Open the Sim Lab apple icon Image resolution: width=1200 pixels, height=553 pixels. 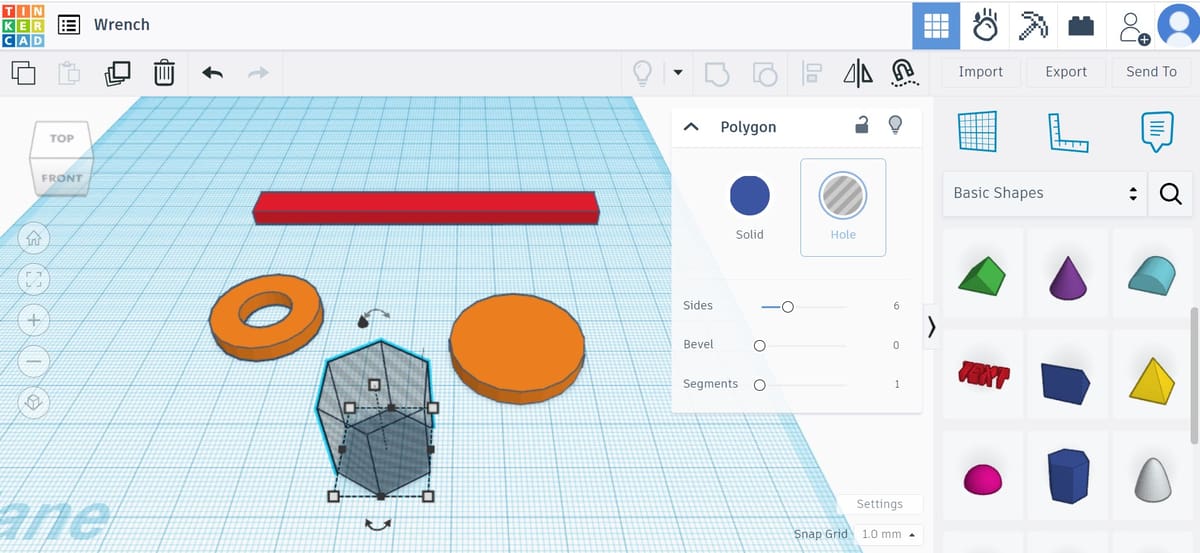(x=985, y=26)
